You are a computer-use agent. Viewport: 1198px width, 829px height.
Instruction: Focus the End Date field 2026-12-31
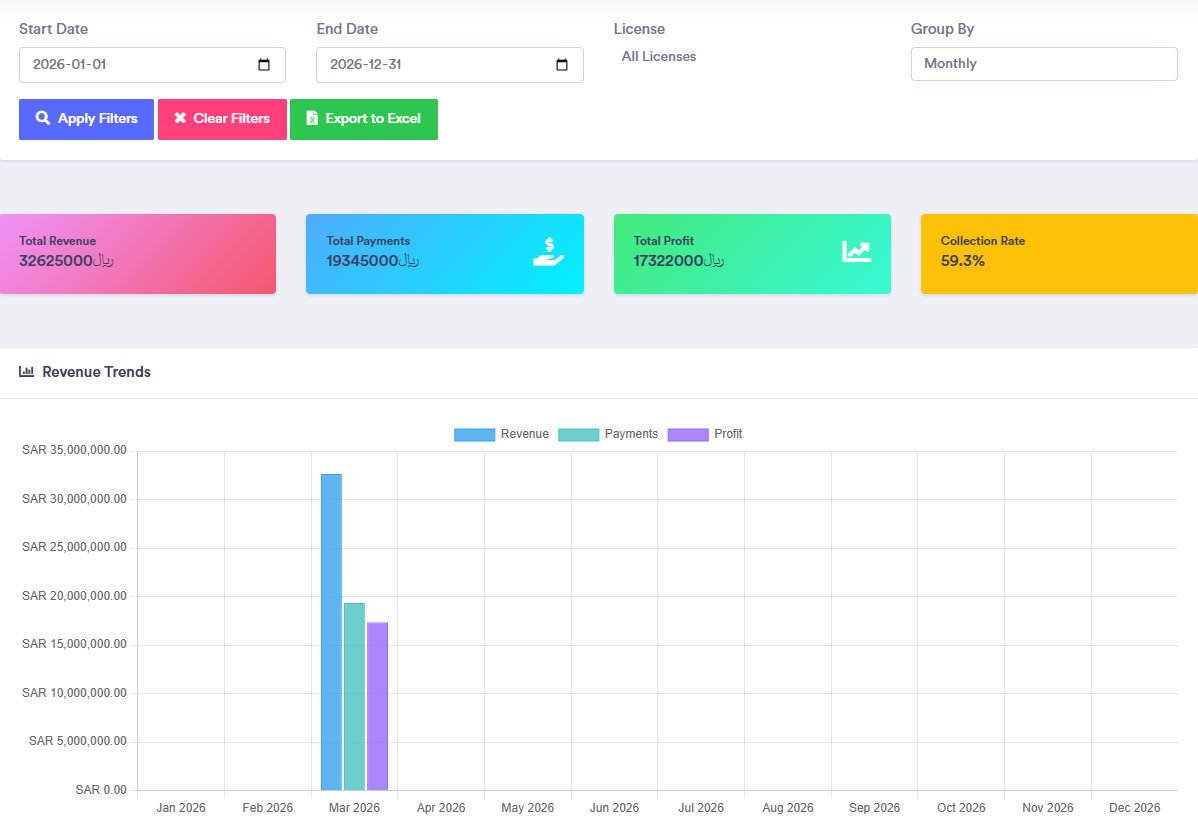tap(450, 65)
